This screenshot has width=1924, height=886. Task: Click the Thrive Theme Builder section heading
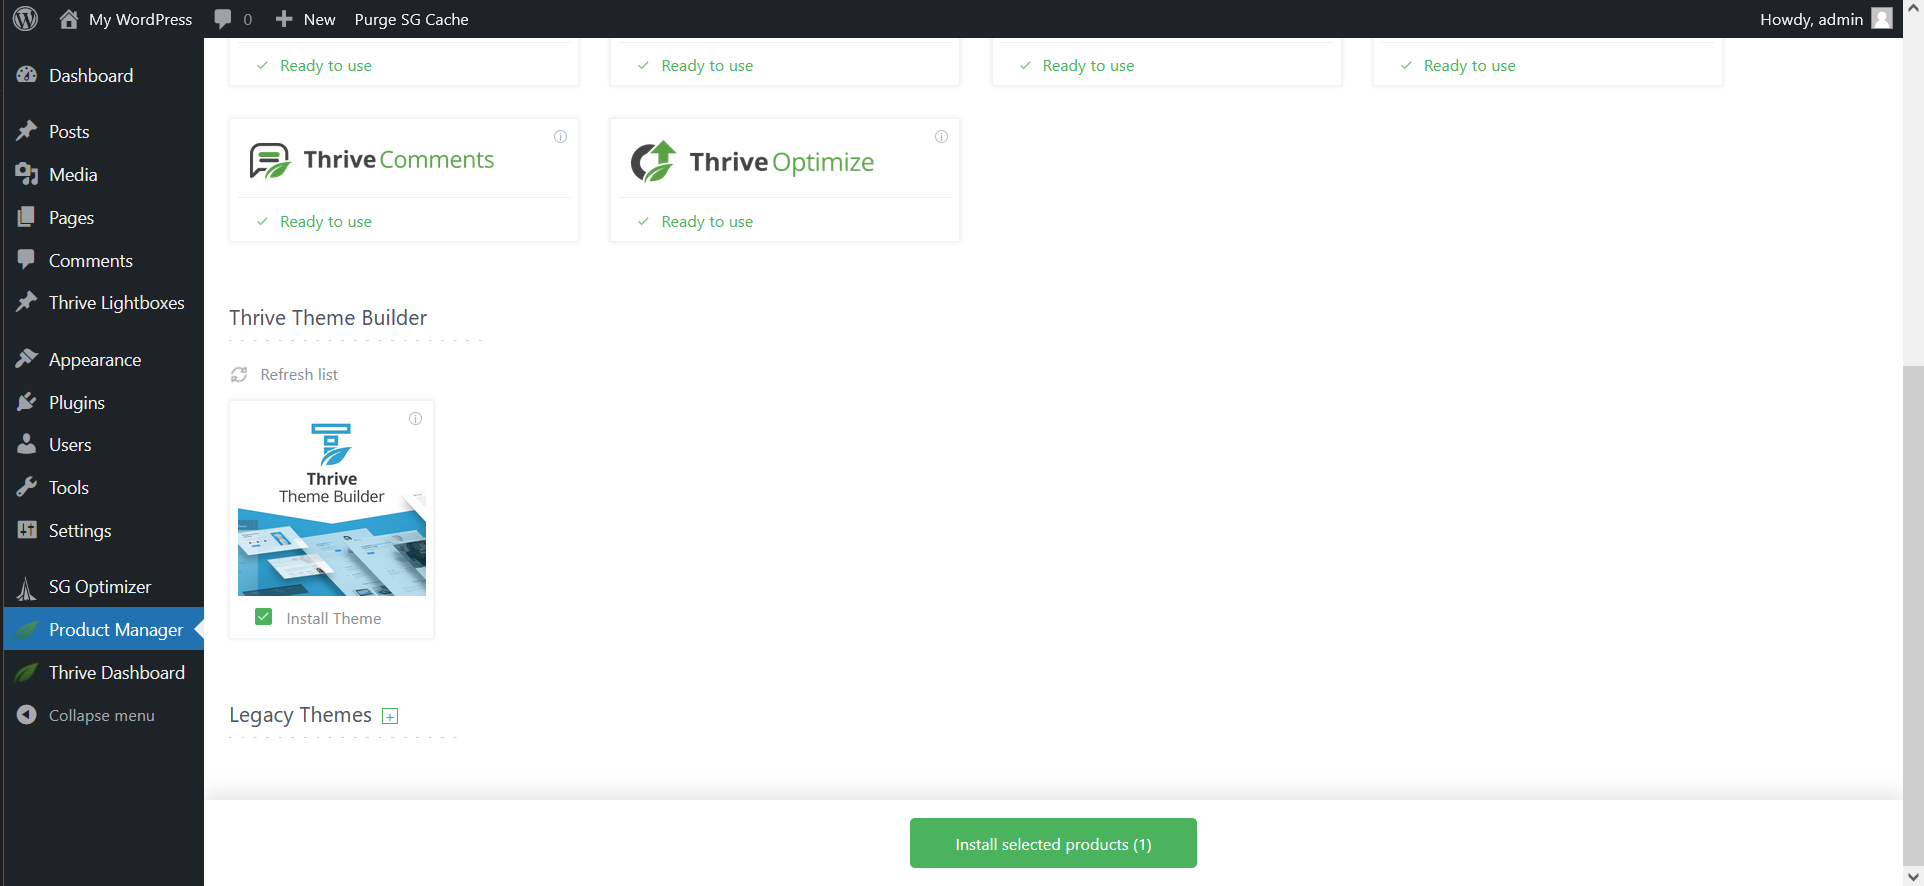328,317
